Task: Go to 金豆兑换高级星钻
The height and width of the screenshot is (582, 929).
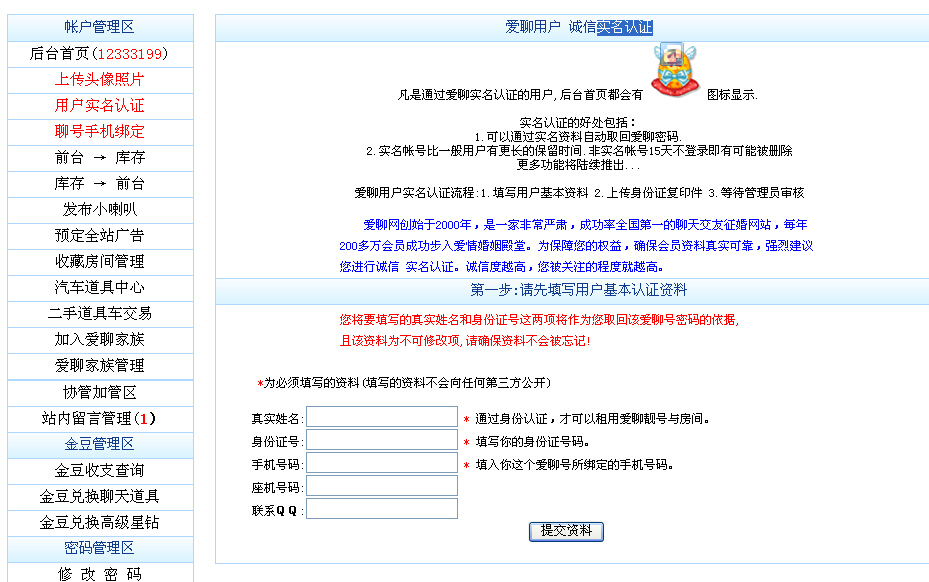Action: click(x=99, y=523)
